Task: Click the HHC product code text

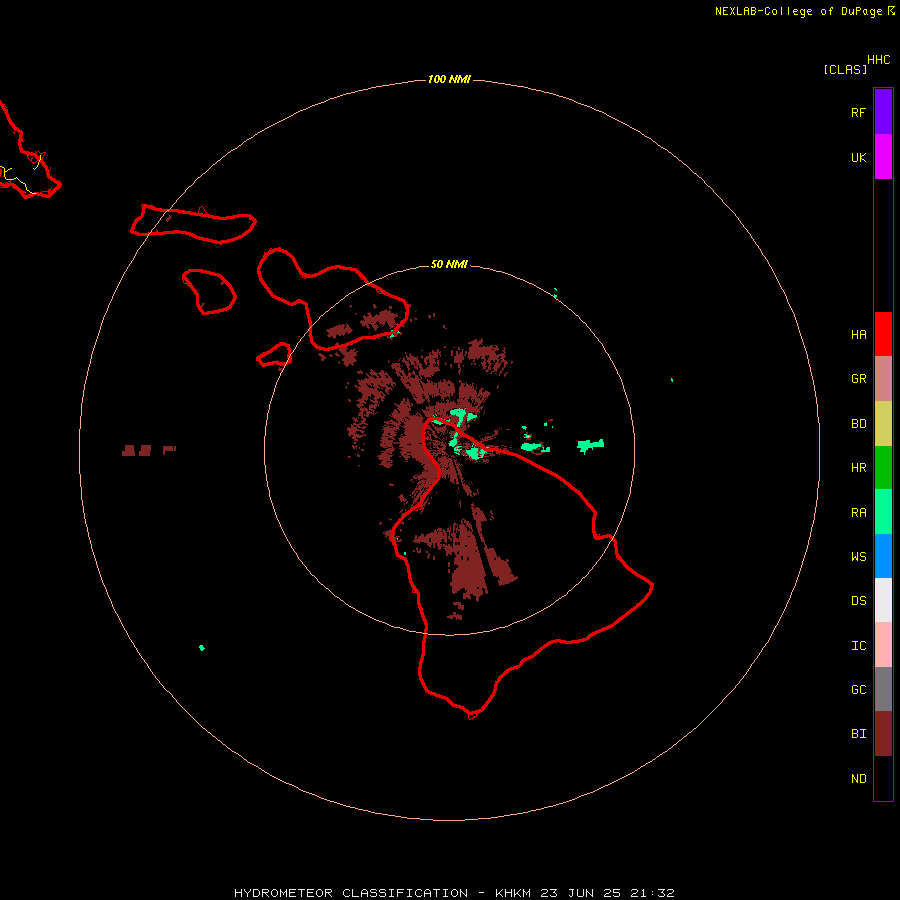Action: pos(878,60)
